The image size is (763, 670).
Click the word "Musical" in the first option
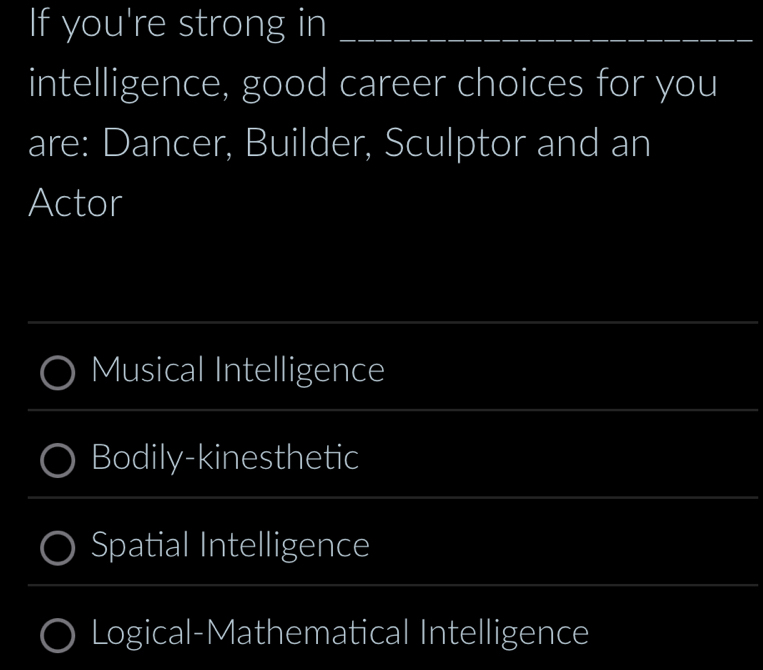[149, 371]
